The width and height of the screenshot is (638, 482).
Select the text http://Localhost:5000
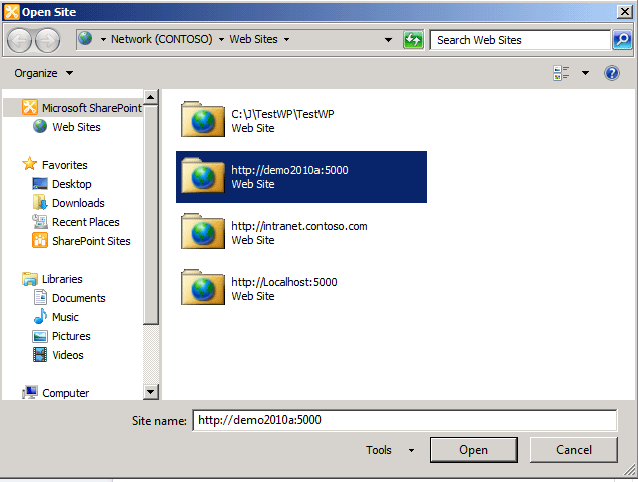click(x=284, y=282)
